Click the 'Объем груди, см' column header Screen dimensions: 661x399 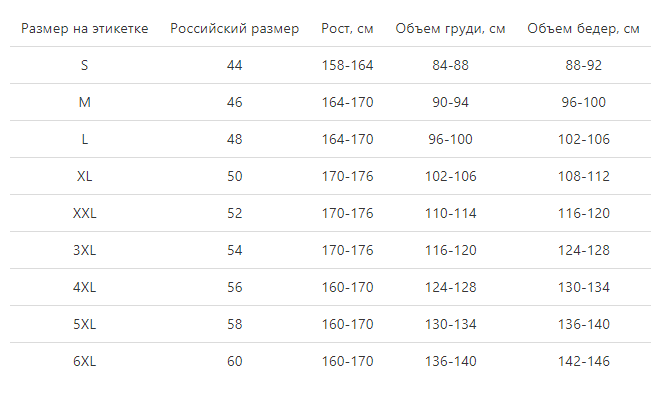(450, 29)
